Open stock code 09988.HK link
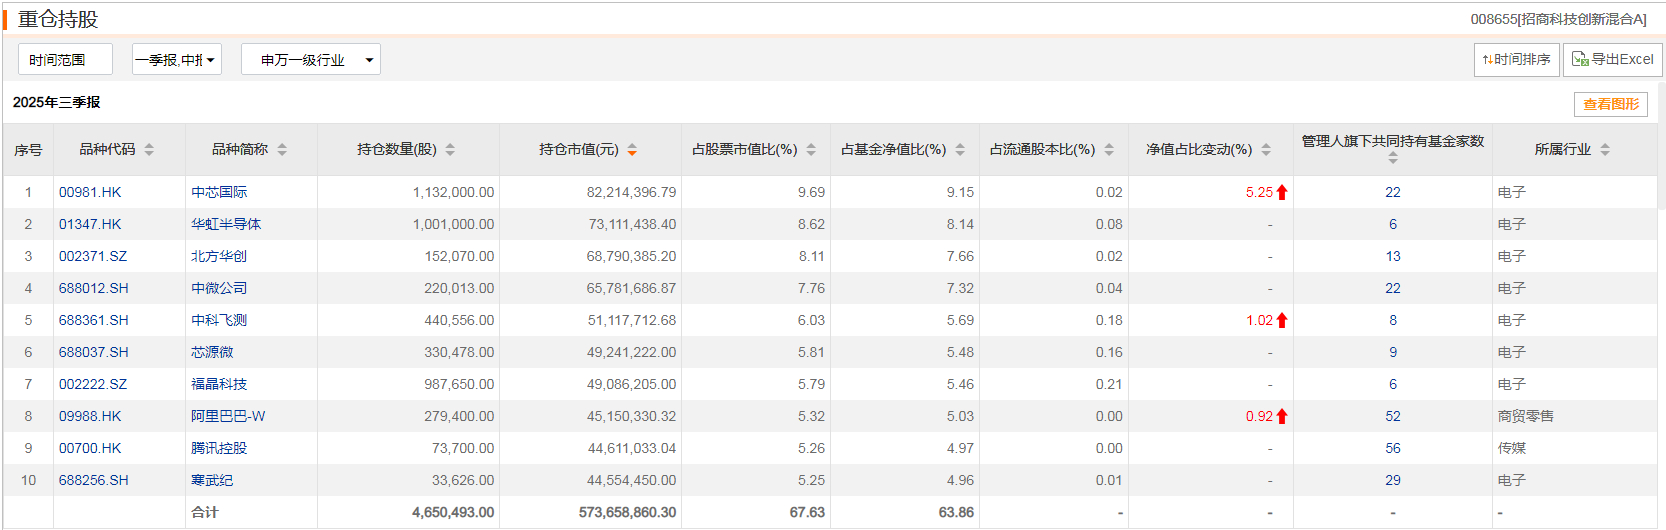Screen dimensions: 1666x530 (x=90, y=417)
